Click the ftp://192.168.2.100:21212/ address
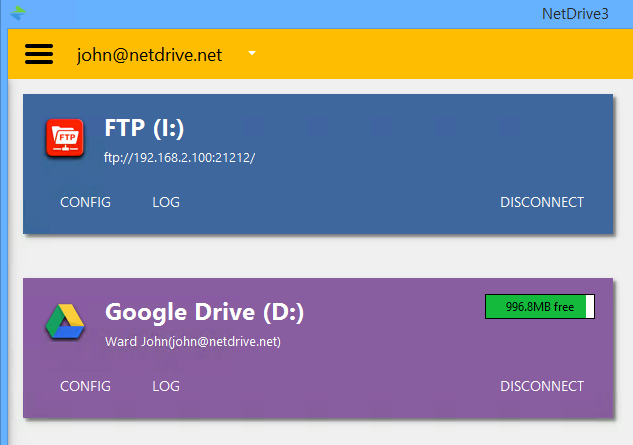 pyautogui.click(x=179, y=157)
